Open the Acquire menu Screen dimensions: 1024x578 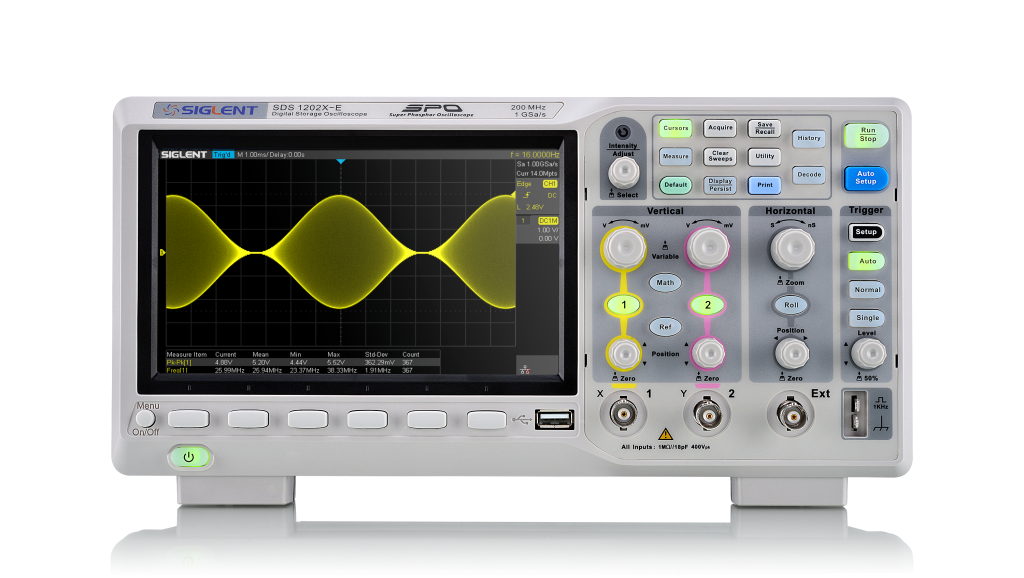720,128
